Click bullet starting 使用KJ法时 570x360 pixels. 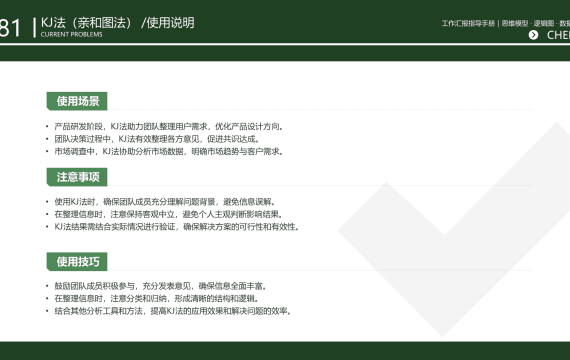tap(165, 202)
